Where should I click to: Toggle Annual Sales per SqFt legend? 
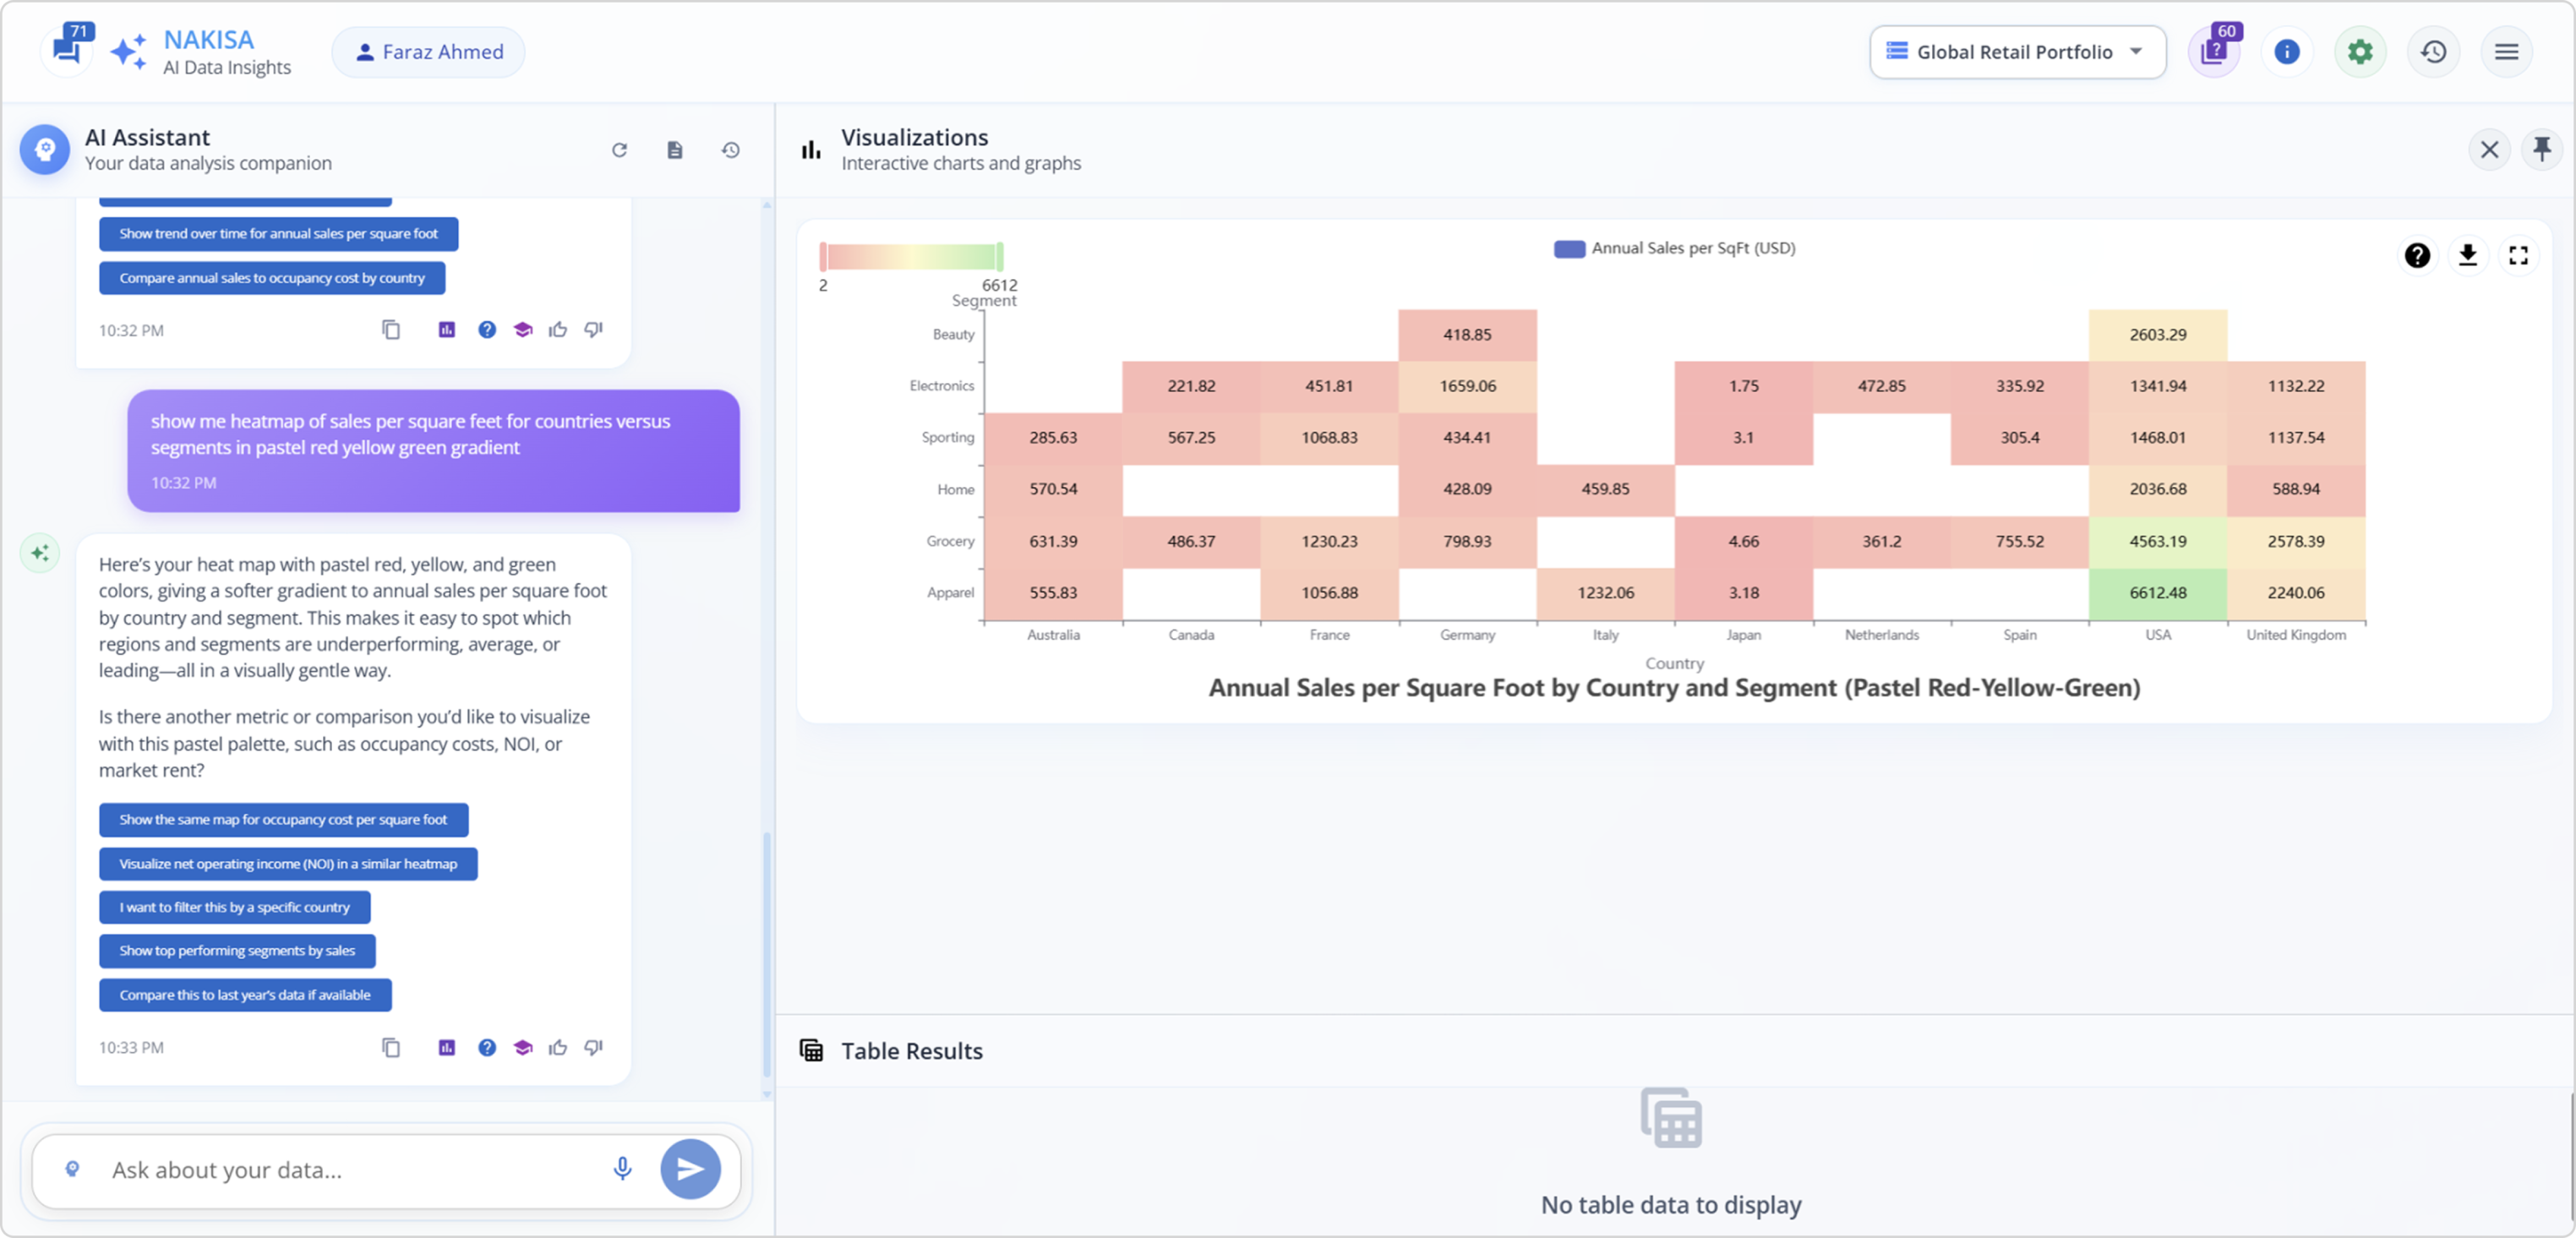(x=1674, y=248)
